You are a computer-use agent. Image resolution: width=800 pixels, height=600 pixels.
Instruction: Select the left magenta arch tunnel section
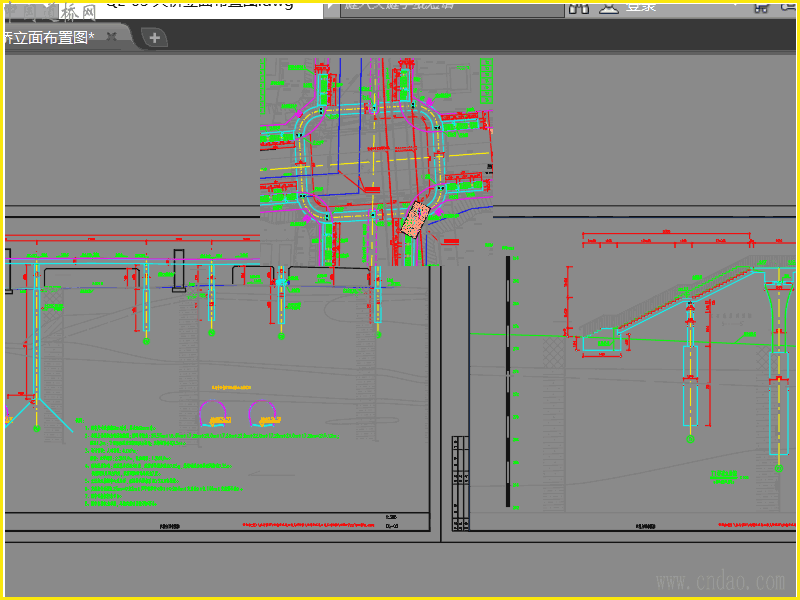215,413
